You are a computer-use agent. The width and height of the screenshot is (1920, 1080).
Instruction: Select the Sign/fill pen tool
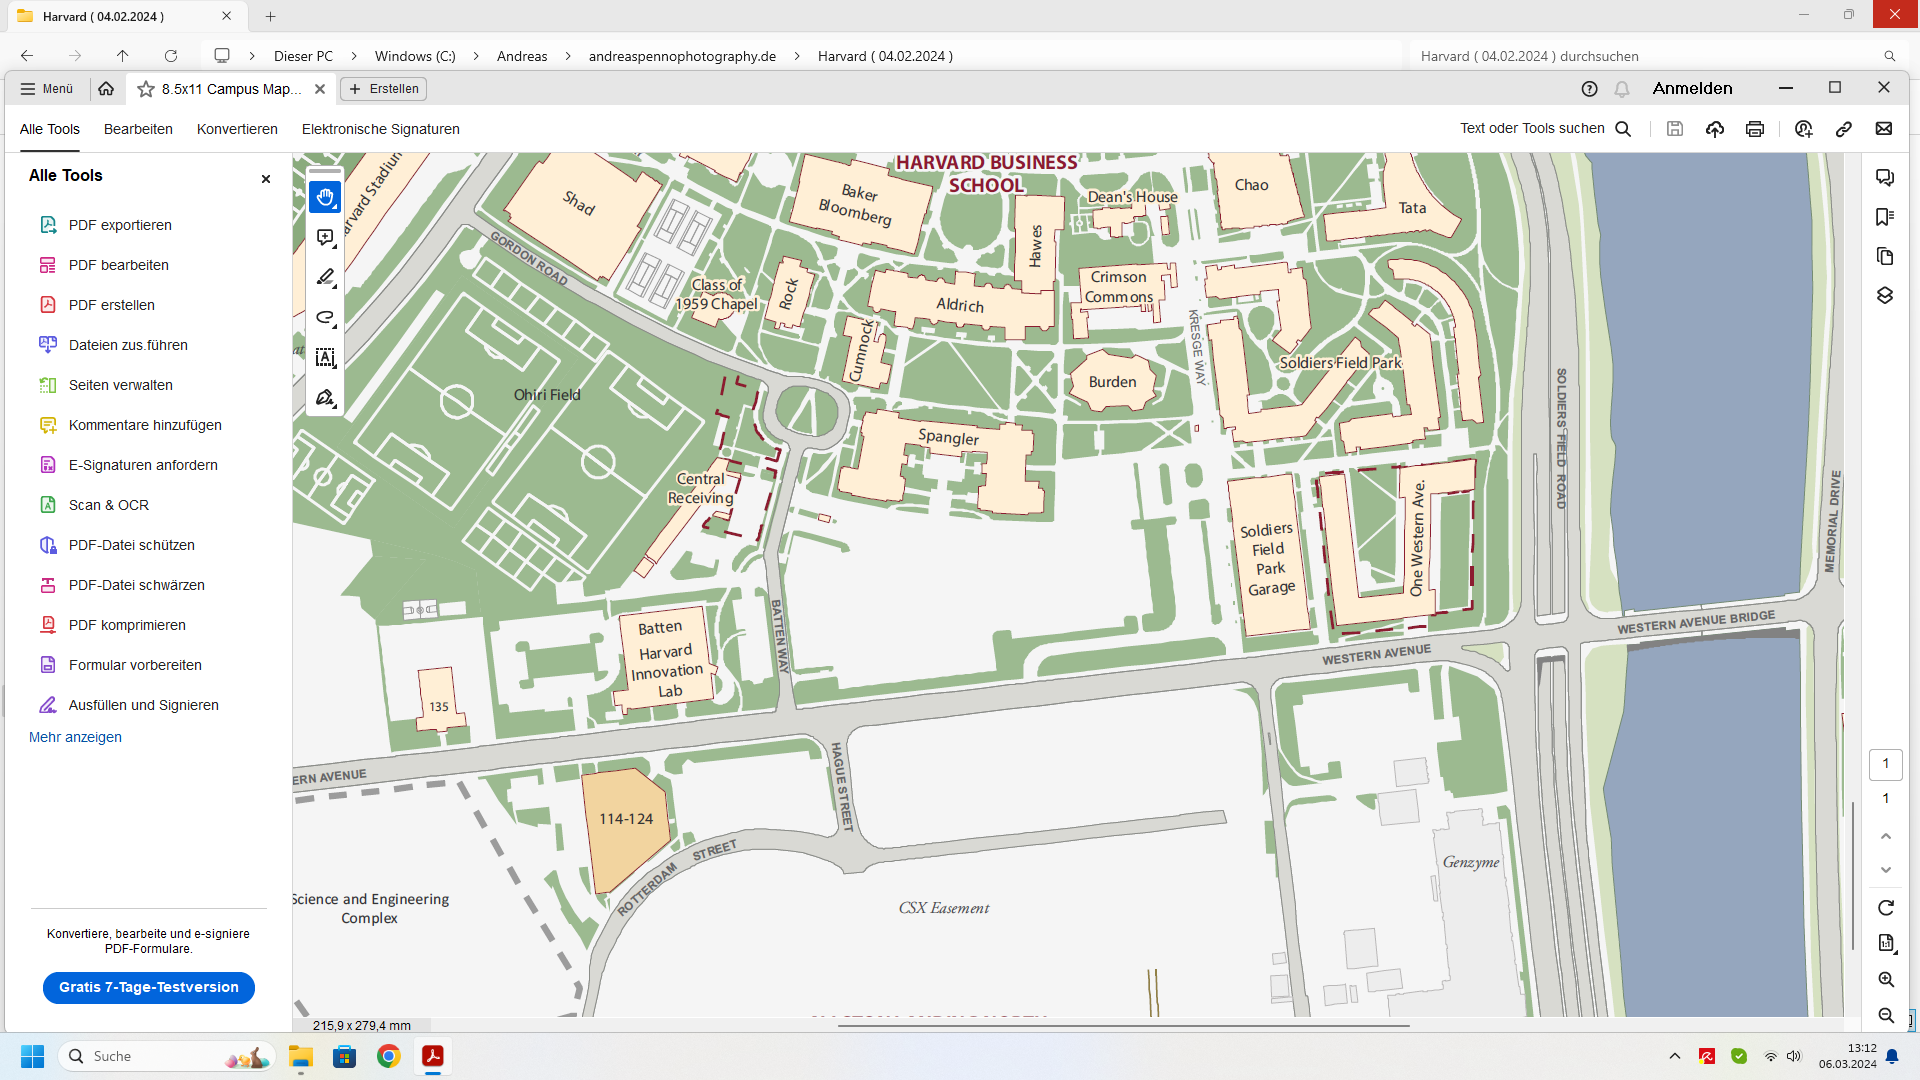[x=325, y=398]
